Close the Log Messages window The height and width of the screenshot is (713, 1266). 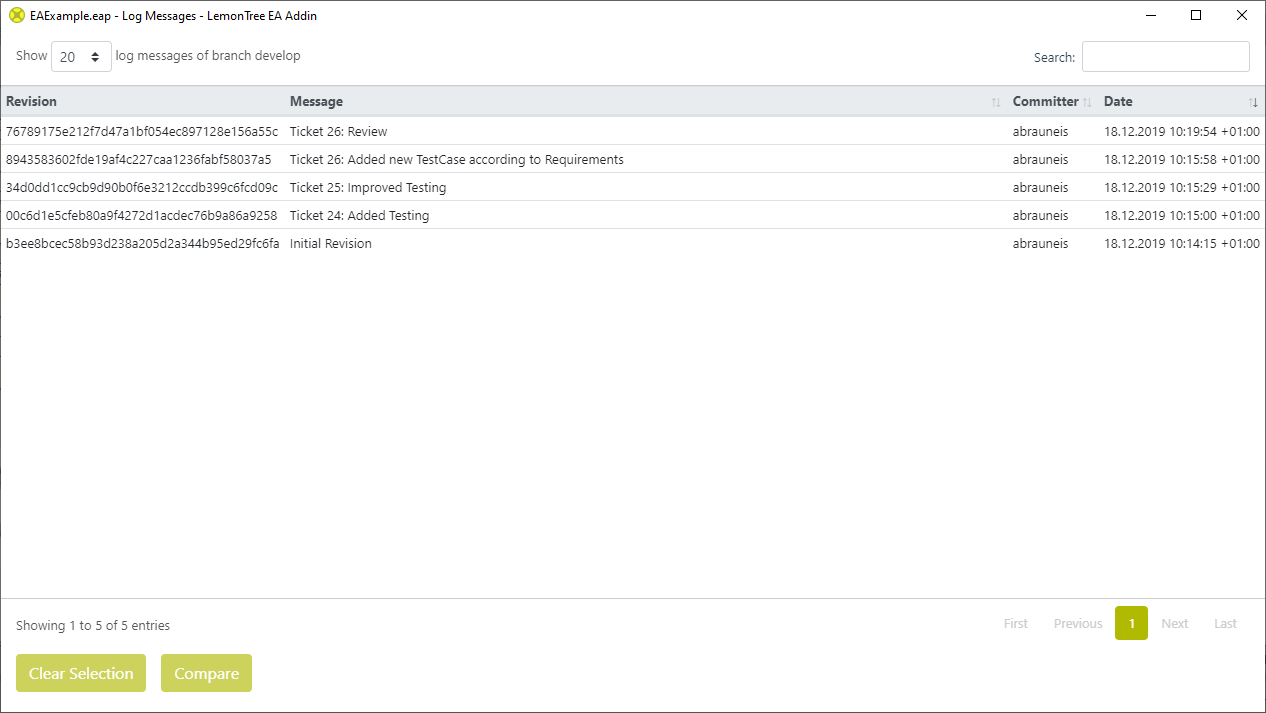tap(1242, 16)
